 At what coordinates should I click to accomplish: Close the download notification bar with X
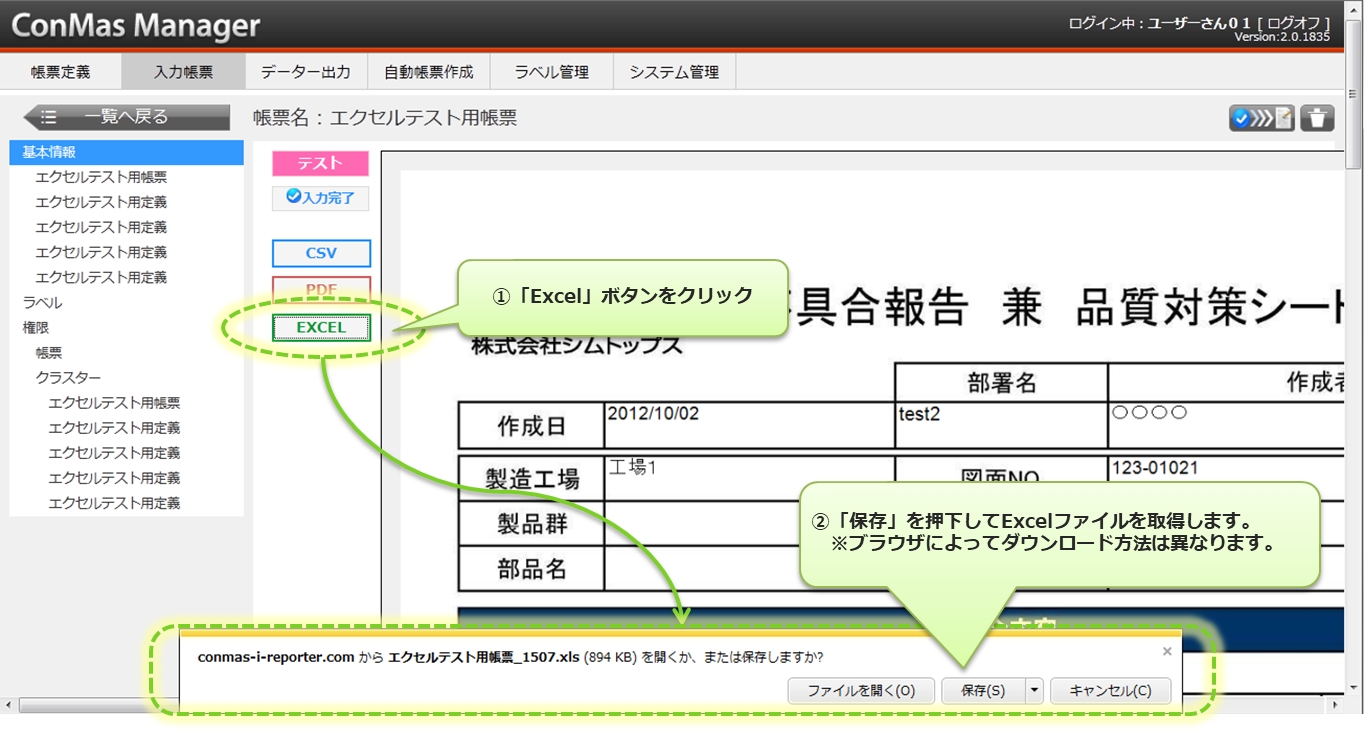click(x=1166, y=651)
